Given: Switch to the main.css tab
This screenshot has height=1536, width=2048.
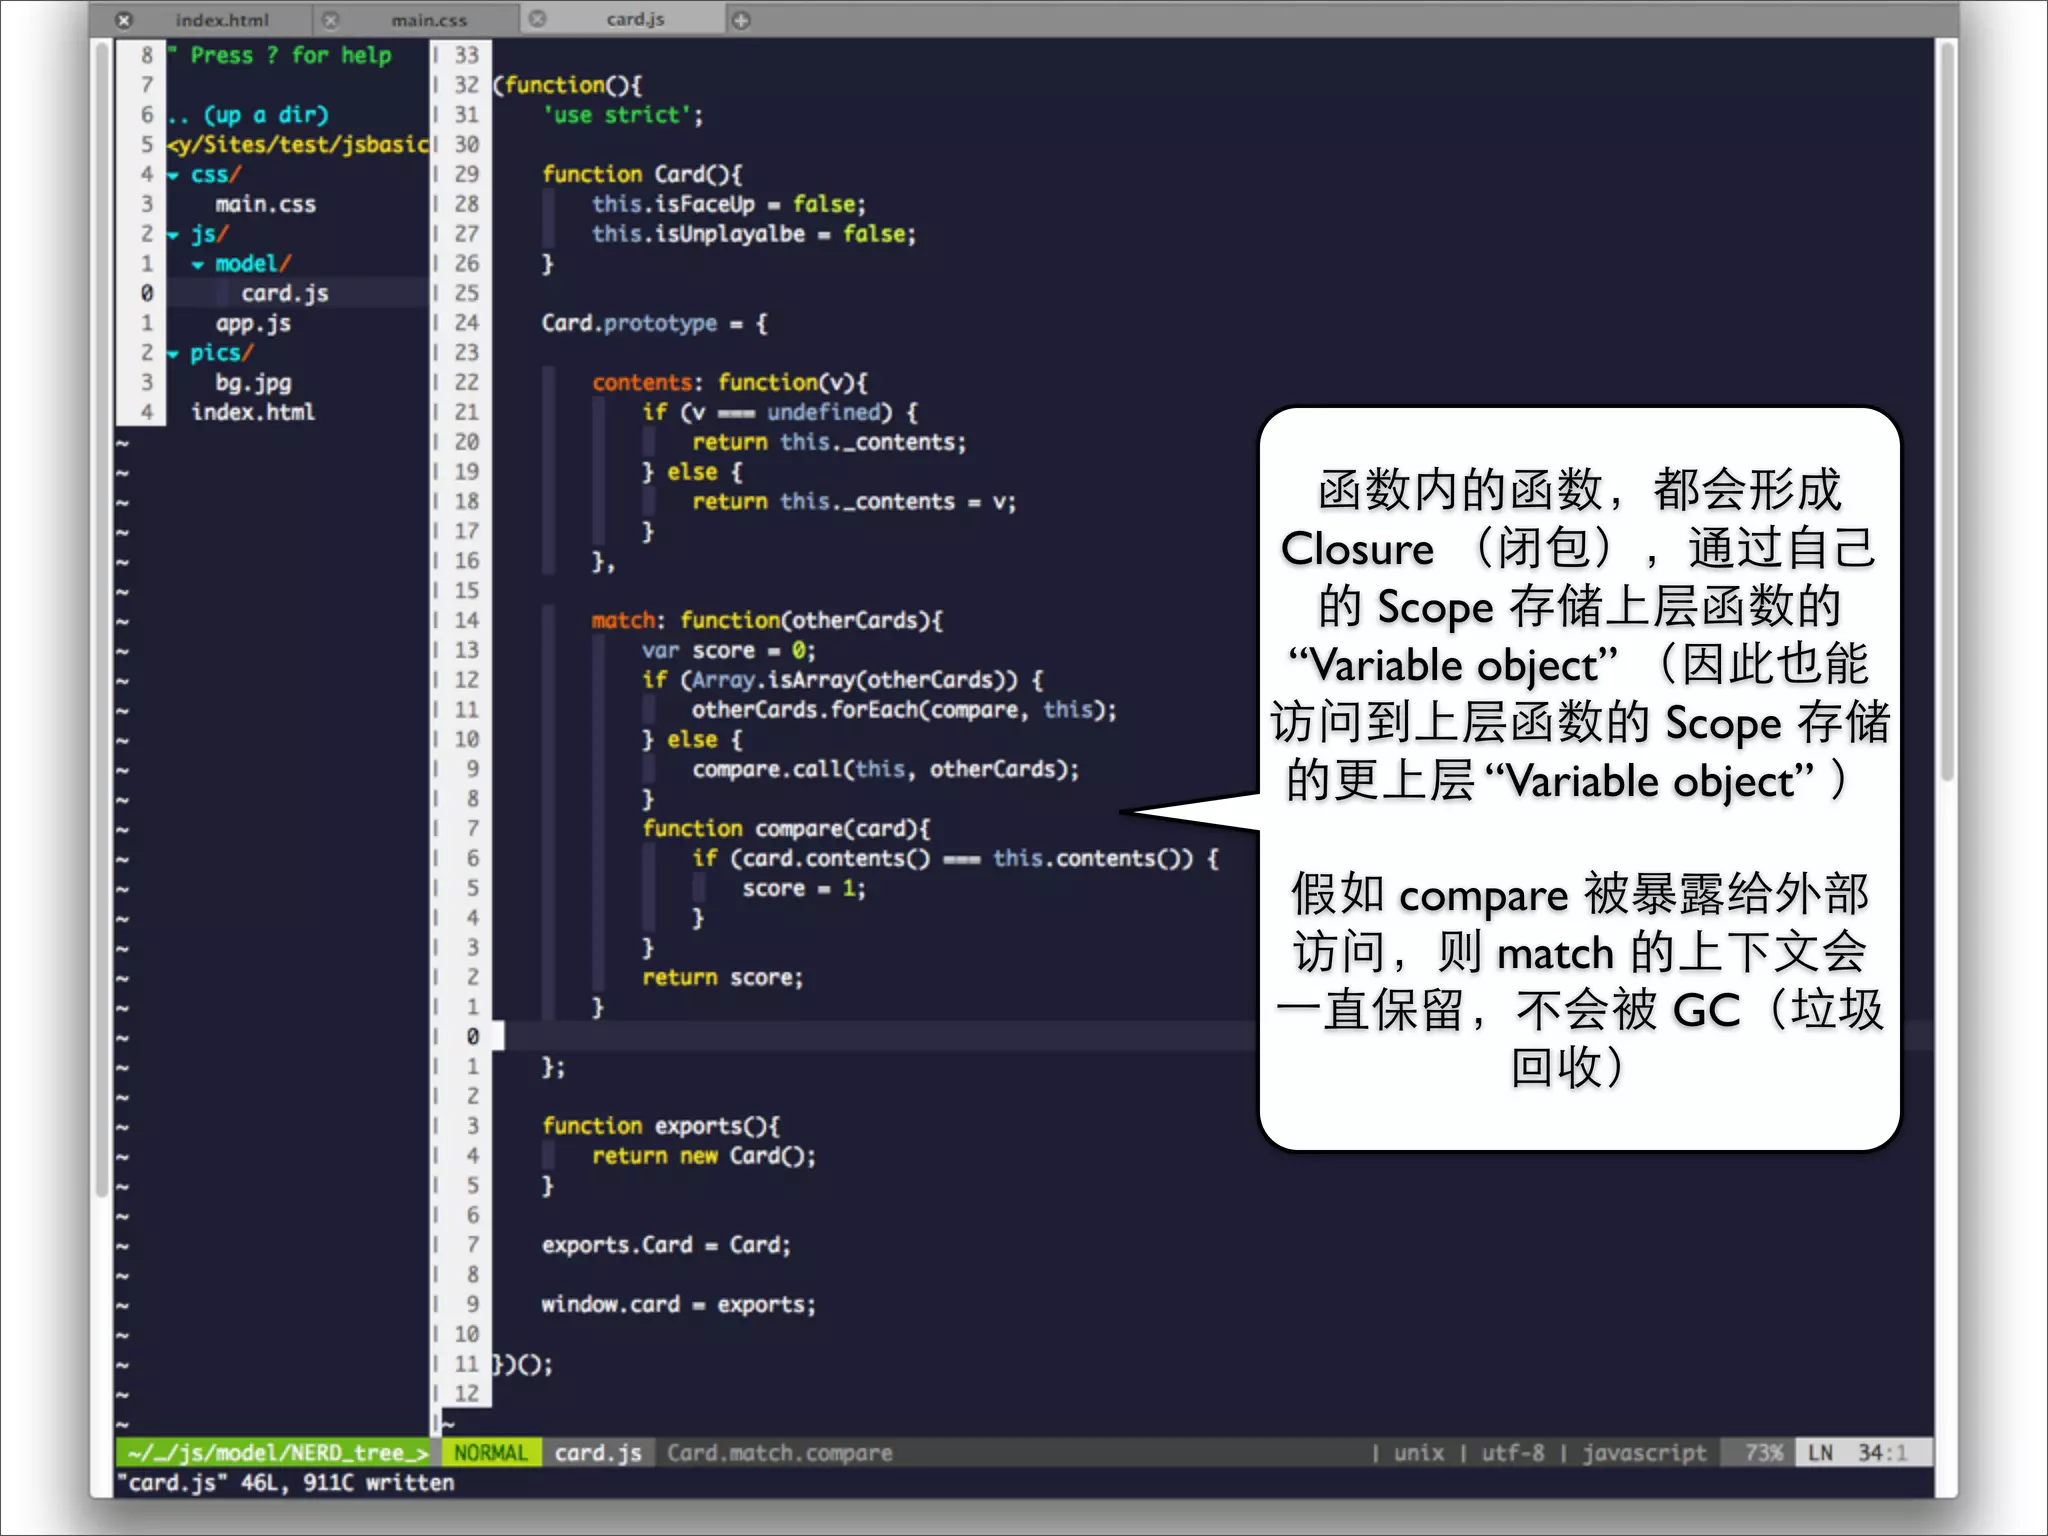Looking at the screenshot, I should 429,19.
